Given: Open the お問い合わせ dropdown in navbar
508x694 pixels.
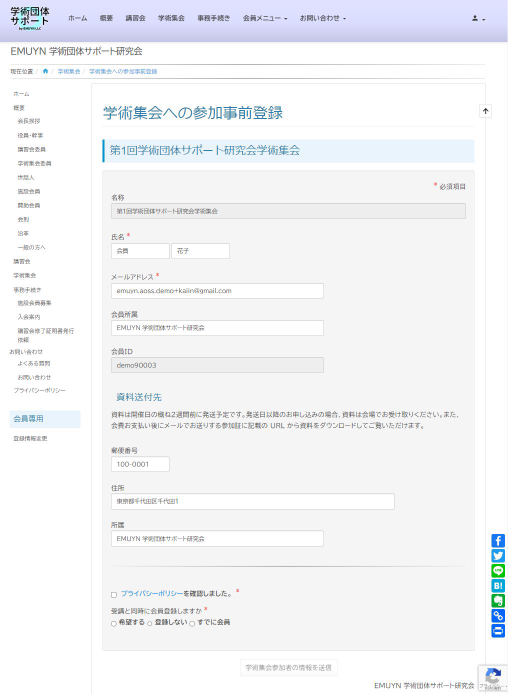Looking at the screenshot, I should 323,18.
